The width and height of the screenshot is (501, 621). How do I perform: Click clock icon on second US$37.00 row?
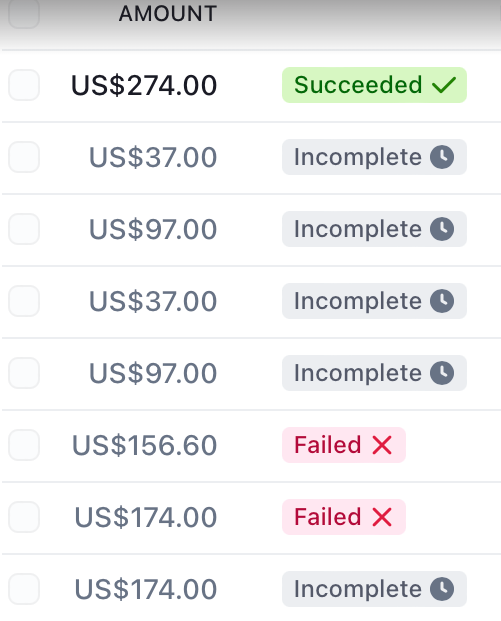[442, 301]
